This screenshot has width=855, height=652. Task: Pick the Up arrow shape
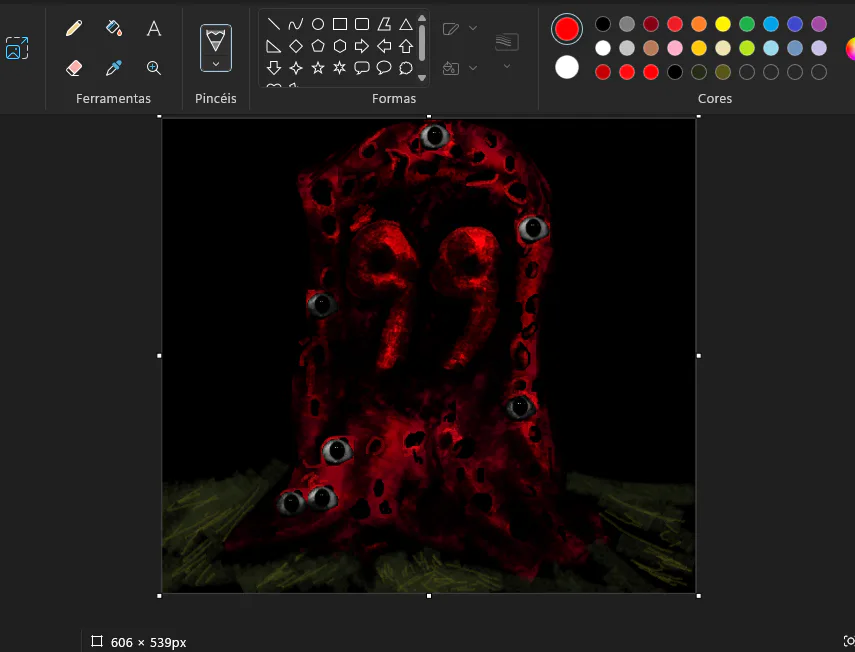[406, 46]
